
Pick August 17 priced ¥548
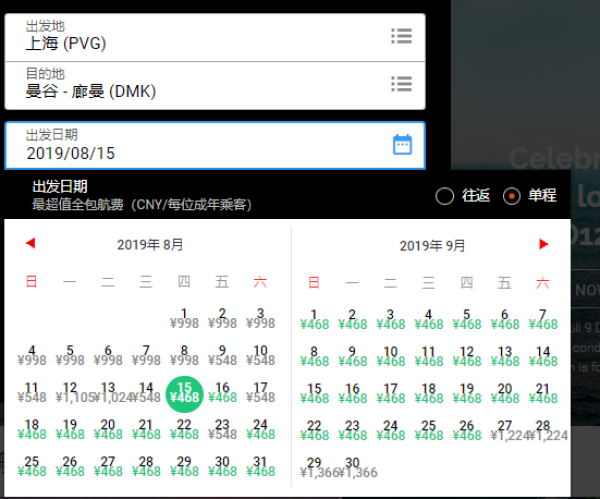(261, 393)
